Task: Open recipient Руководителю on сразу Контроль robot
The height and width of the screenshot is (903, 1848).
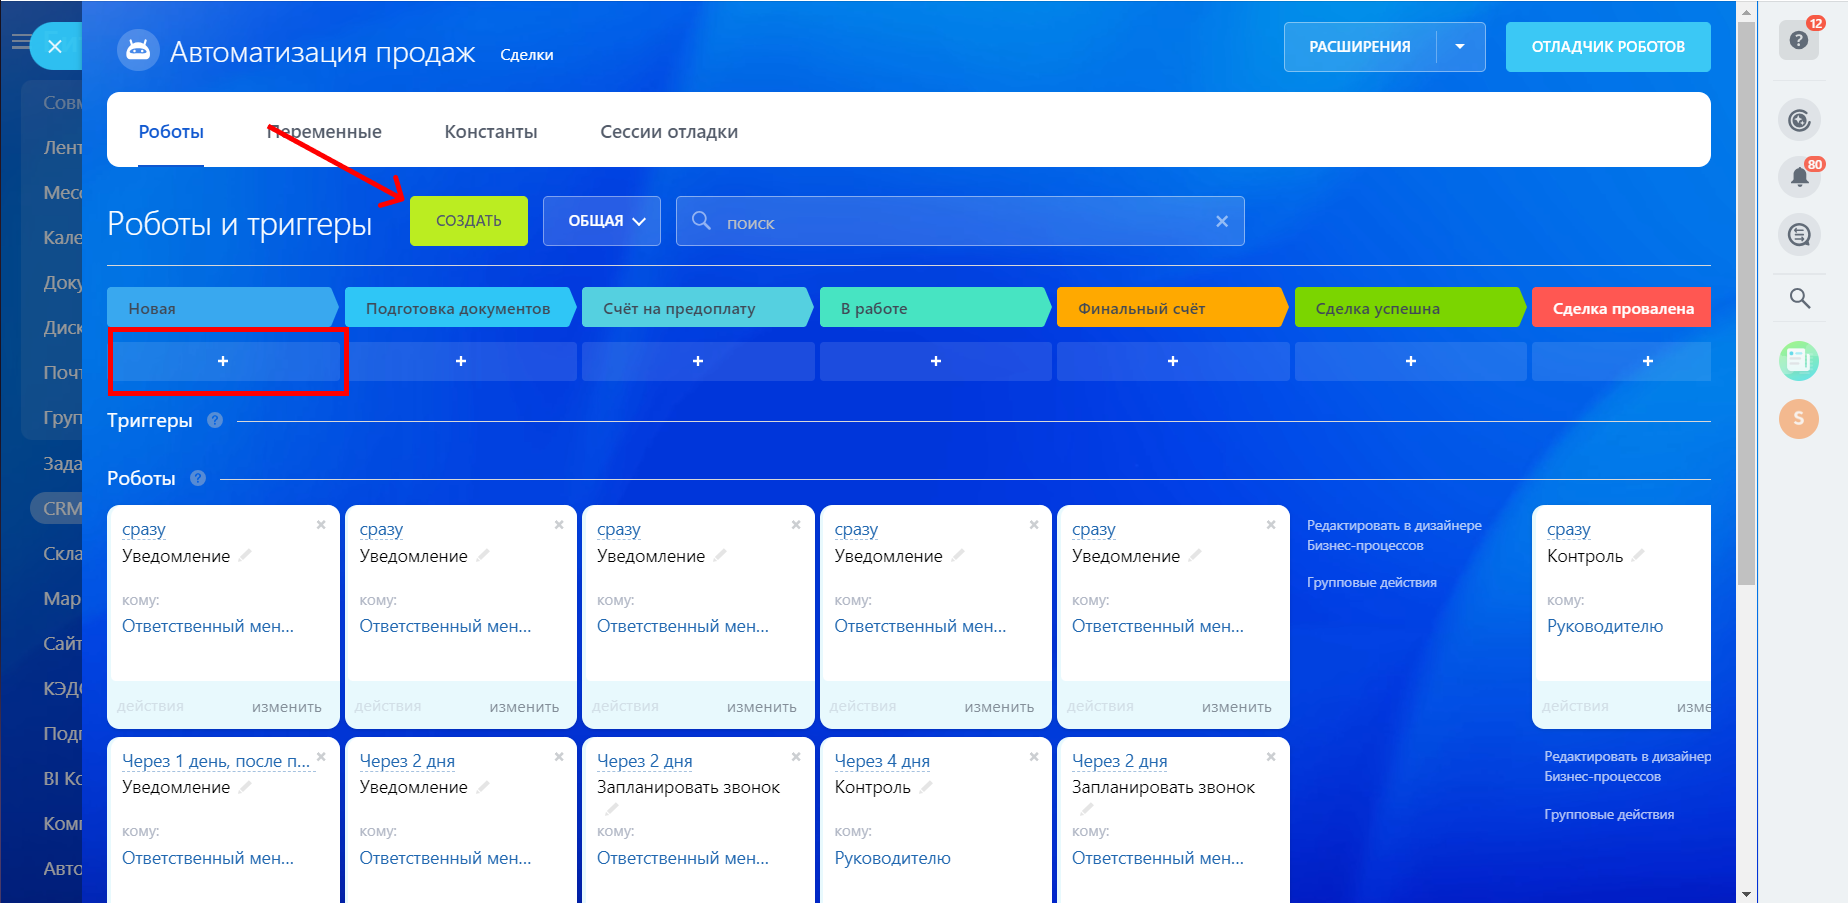Action: pos(1605,626)
